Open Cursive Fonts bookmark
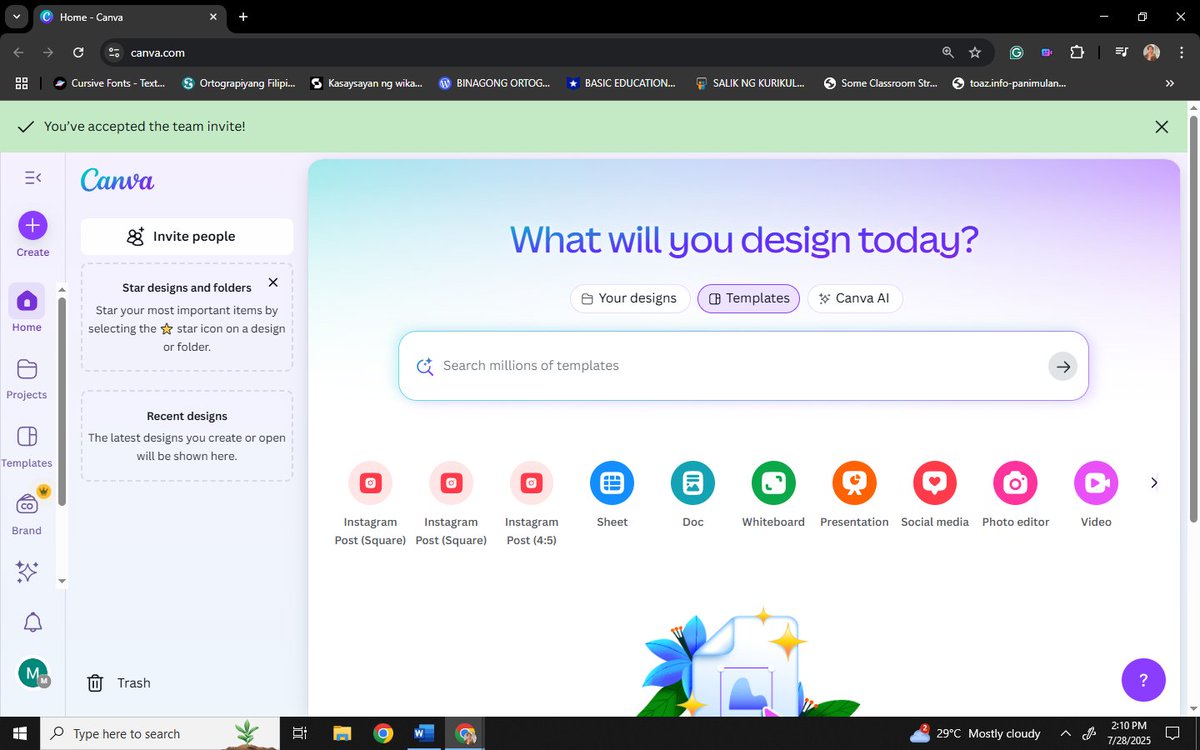Image resolution: width=1200 pixels, height=750 pixels. click(x=109, y=83)
